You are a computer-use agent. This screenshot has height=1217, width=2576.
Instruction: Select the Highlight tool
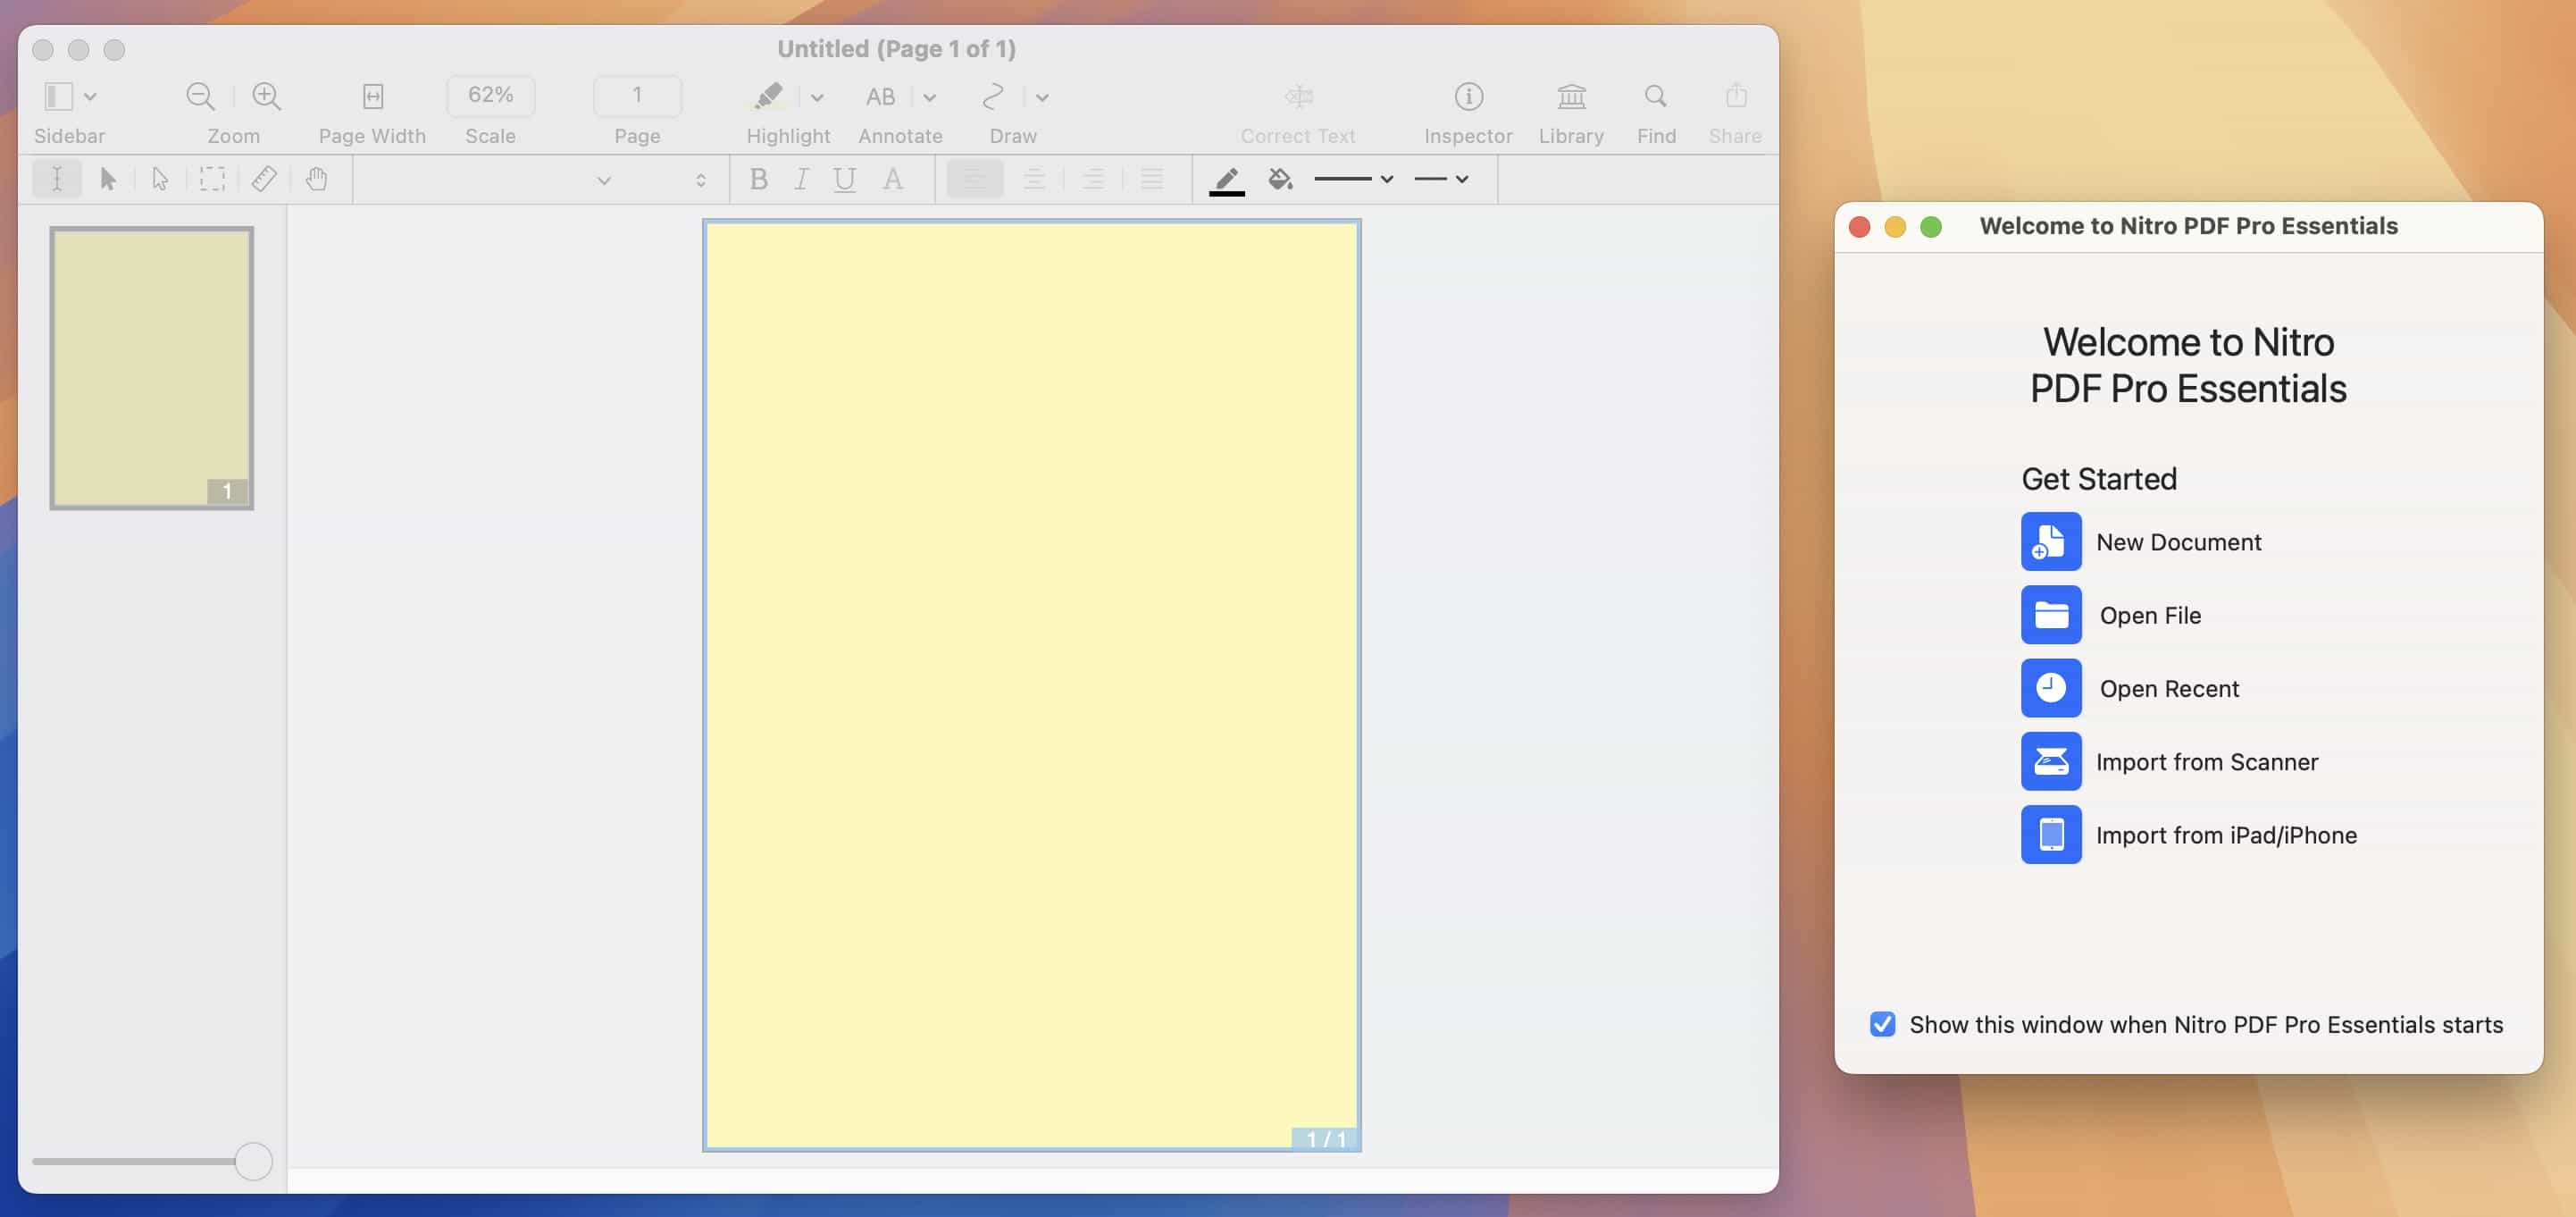(x=766, y=97)
